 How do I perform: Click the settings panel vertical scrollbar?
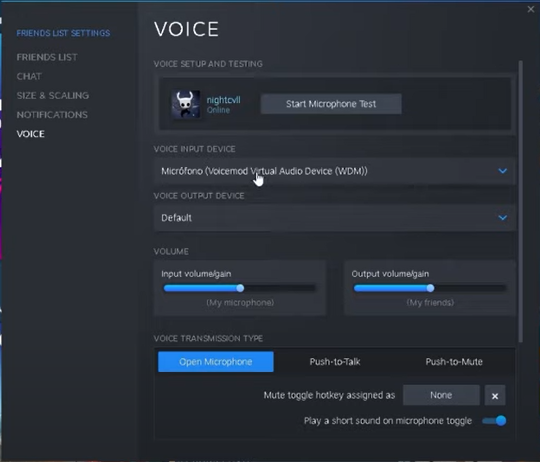(x=521, y=201)
